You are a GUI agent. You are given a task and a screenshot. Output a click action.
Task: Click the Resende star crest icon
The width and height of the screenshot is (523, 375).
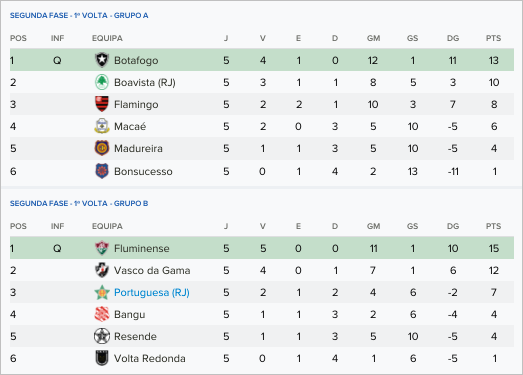(x=102, y=336)
